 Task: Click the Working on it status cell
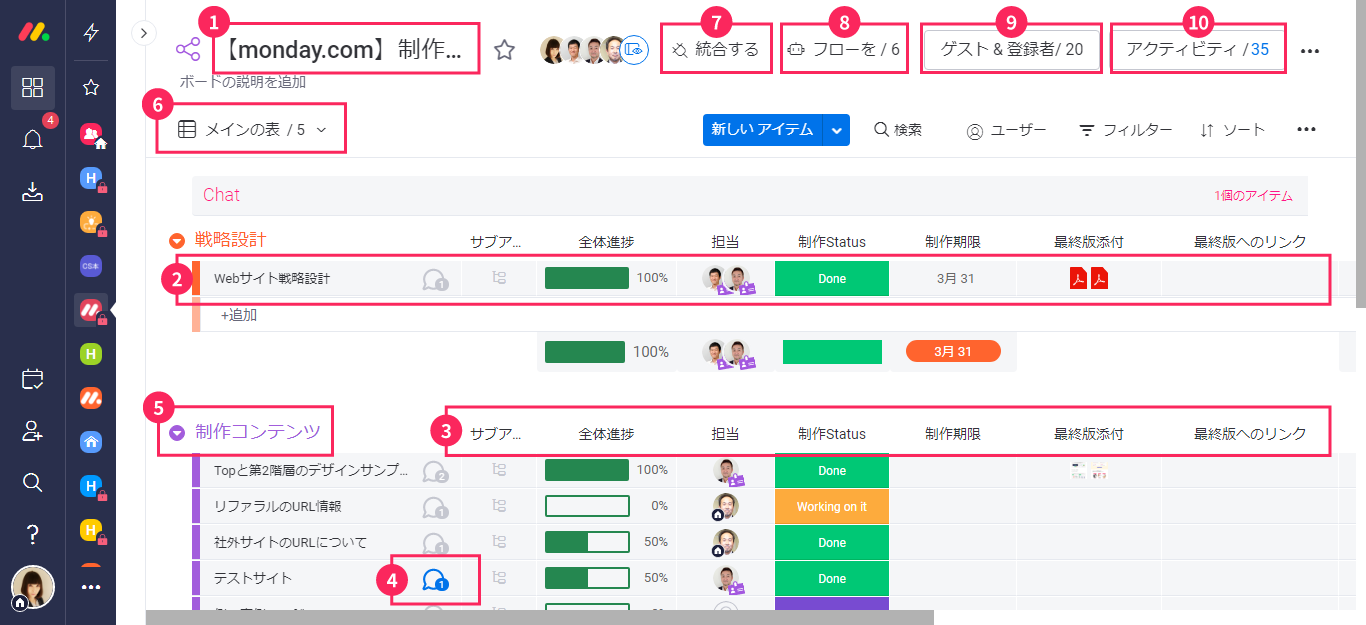[831, 507]
